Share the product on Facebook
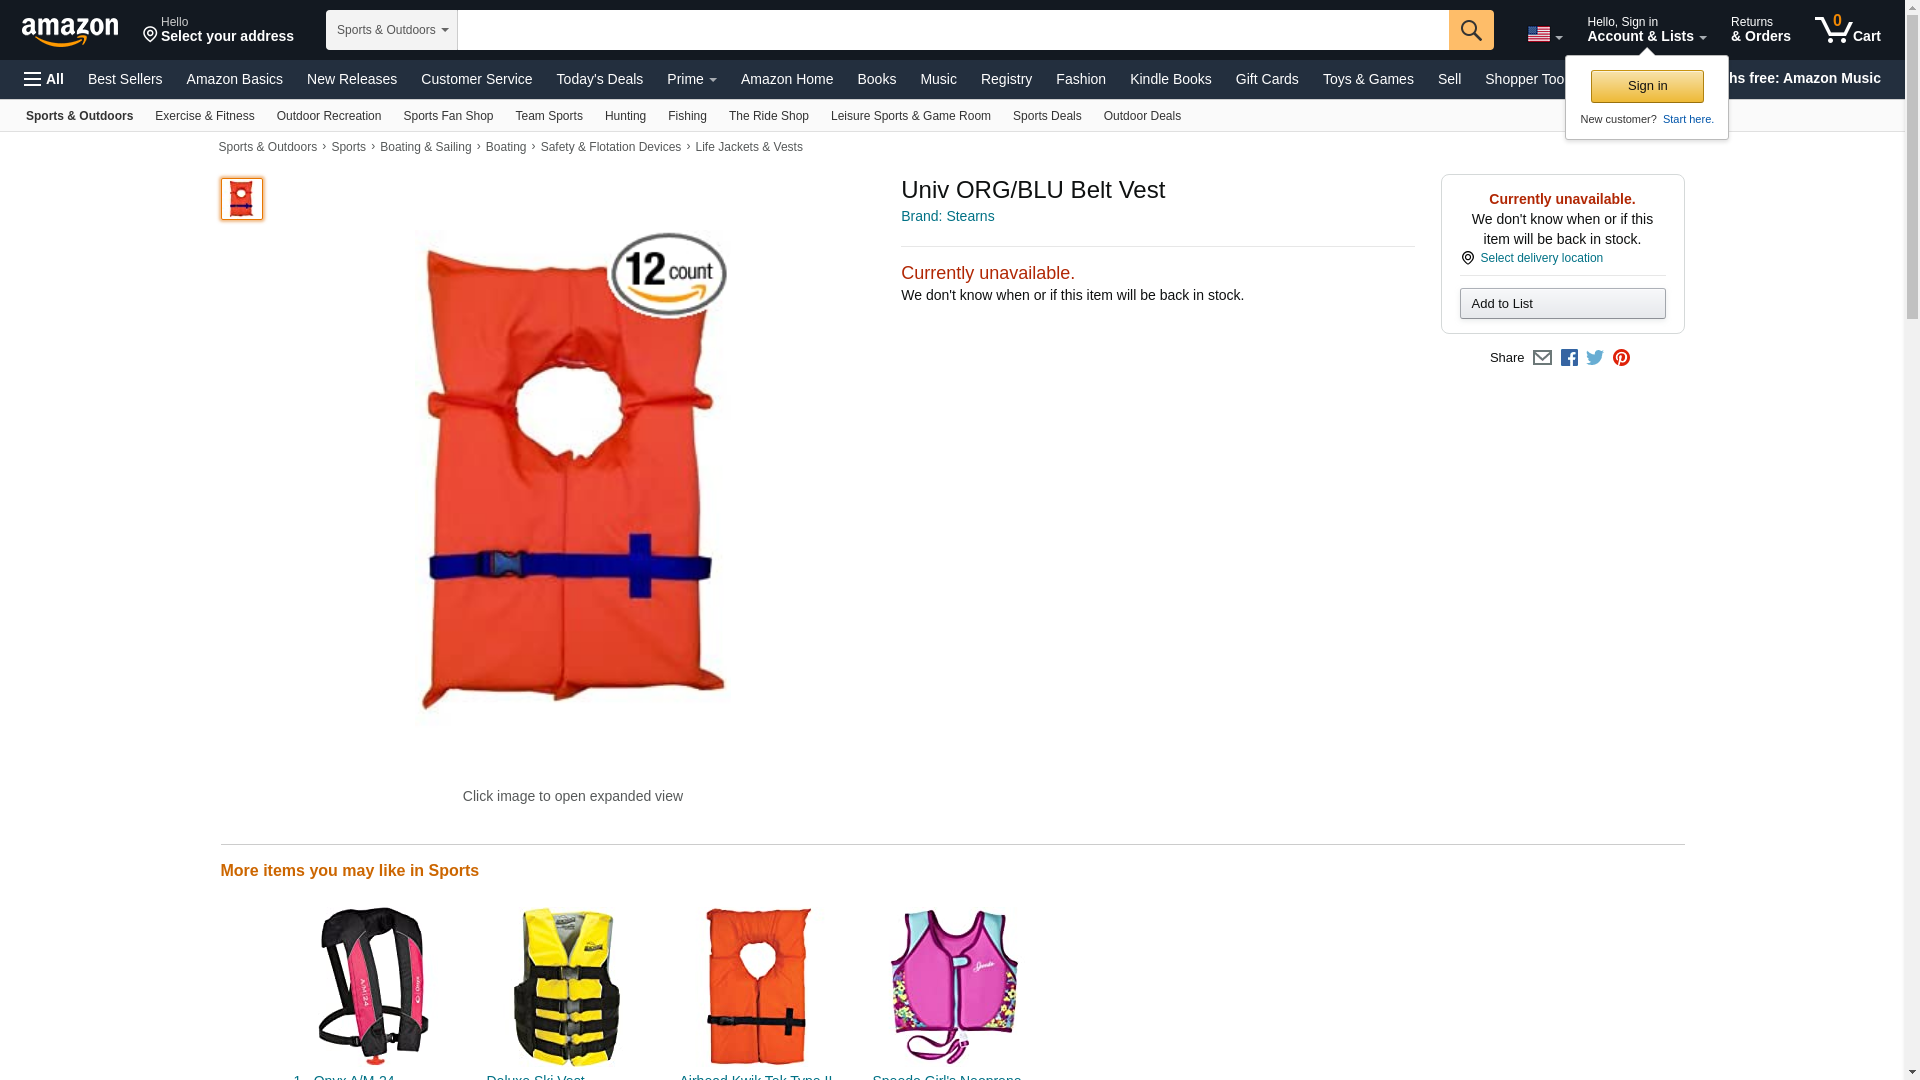This screenshot has width=1920, height=1080. click(1569, 358)
